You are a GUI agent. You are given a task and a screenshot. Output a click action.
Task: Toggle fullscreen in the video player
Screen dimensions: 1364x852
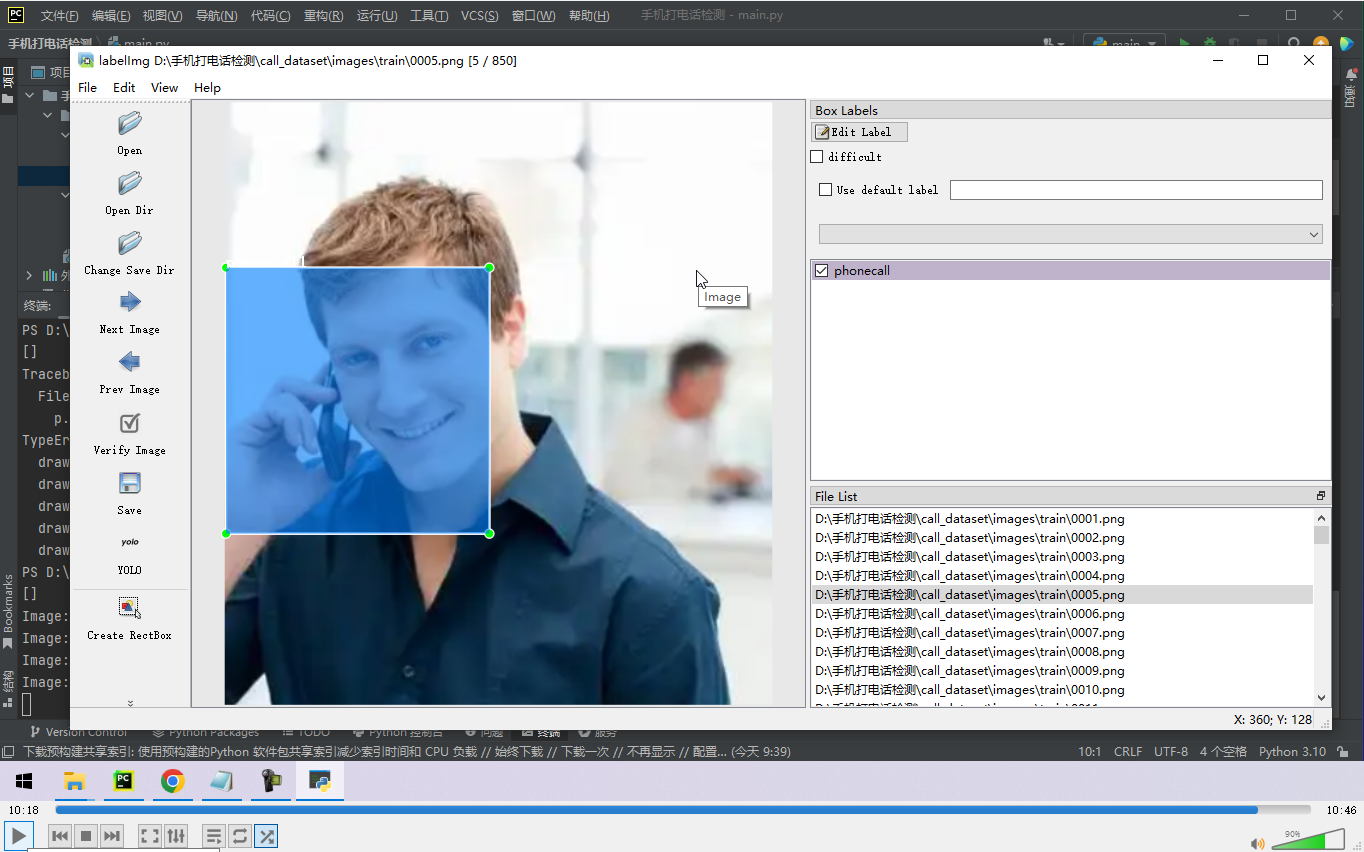[x=149, y=836]
